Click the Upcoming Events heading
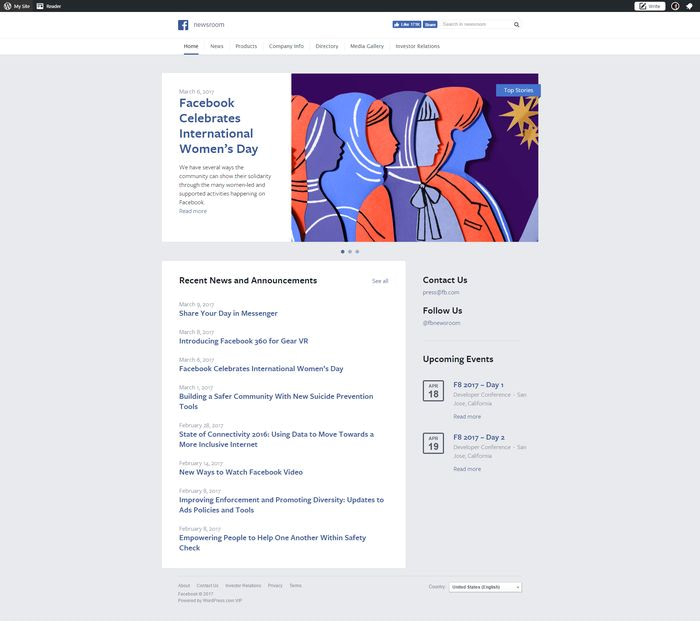 coord(458,359)
